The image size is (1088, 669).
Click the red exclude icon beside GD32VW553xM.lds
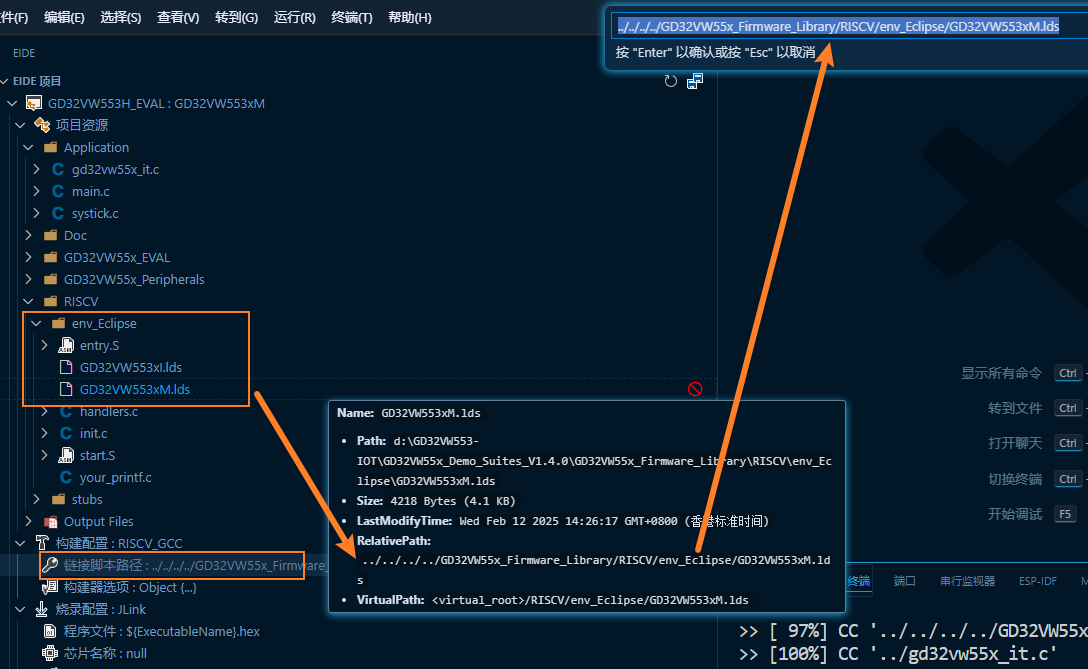(695, 389)
